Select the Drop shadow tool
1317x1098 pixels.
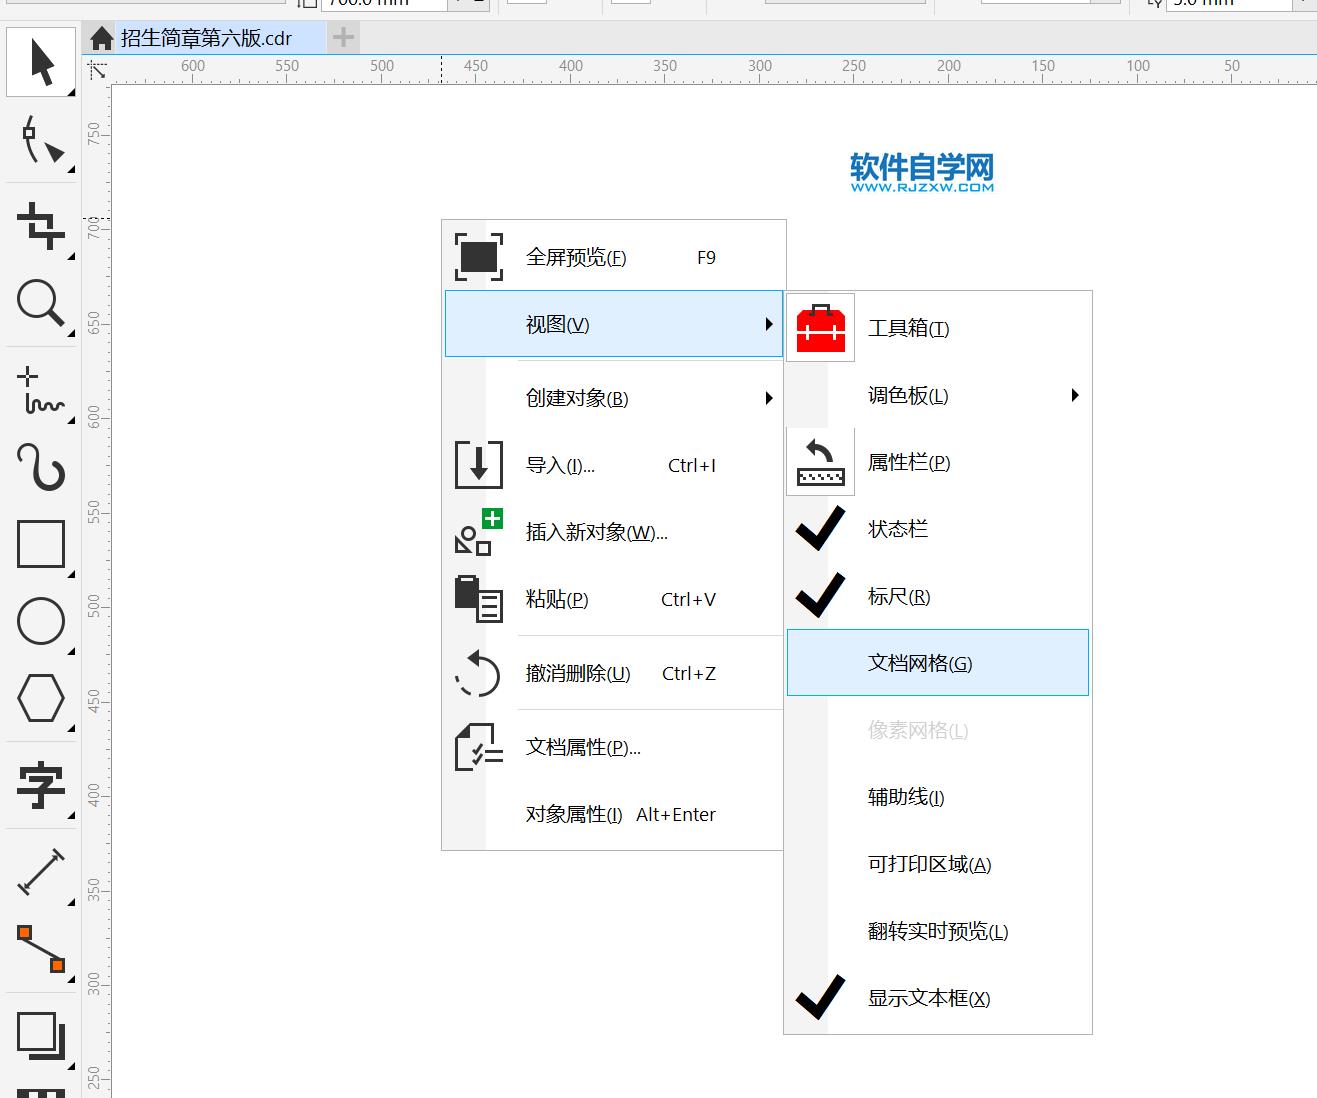click(x=41, y=1036)
